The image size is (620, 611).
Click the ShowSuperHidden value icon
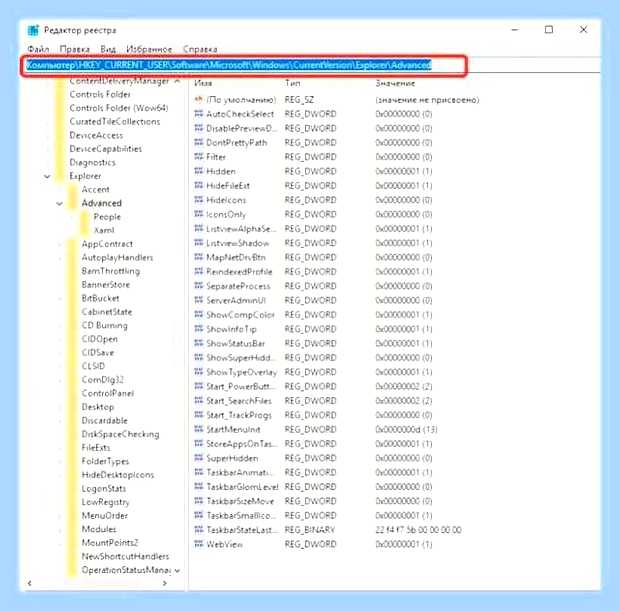click(199, 357)
